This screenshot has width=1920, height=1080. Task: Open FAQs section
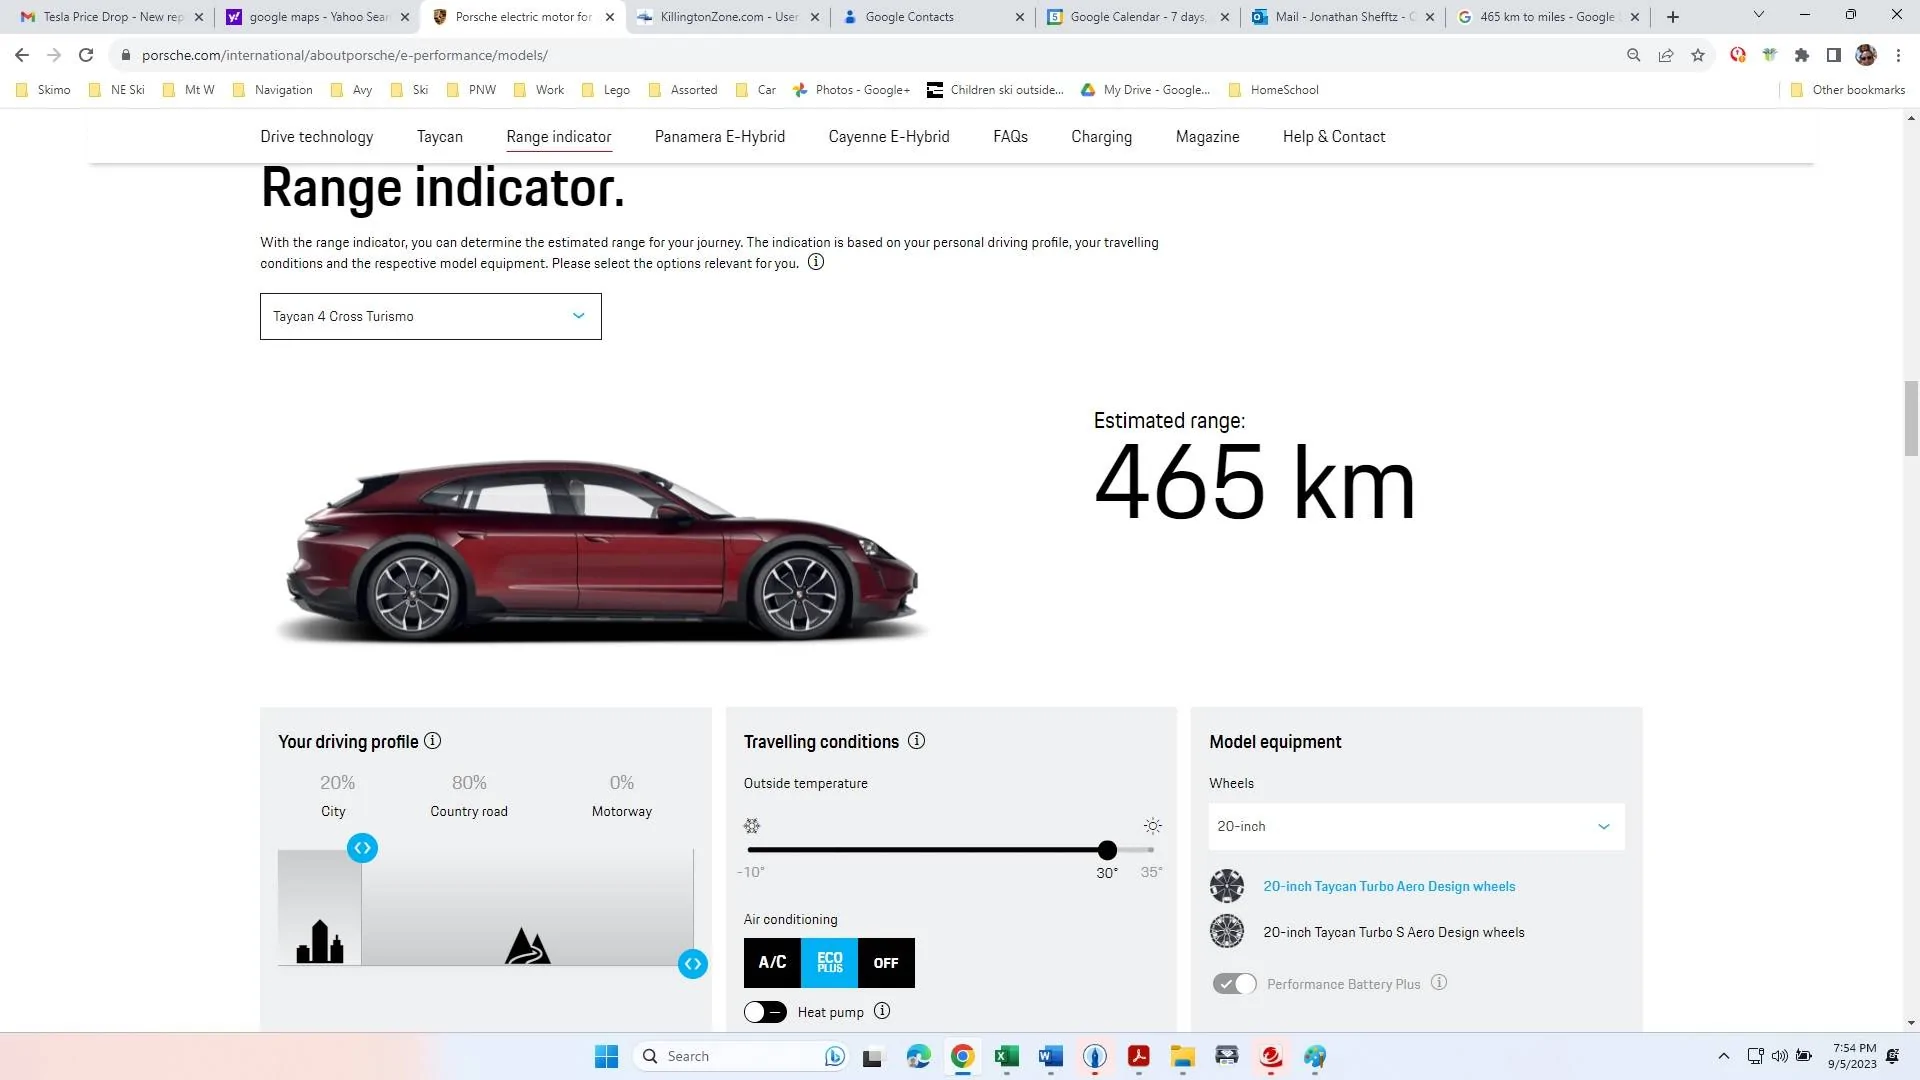[1010, 137]
